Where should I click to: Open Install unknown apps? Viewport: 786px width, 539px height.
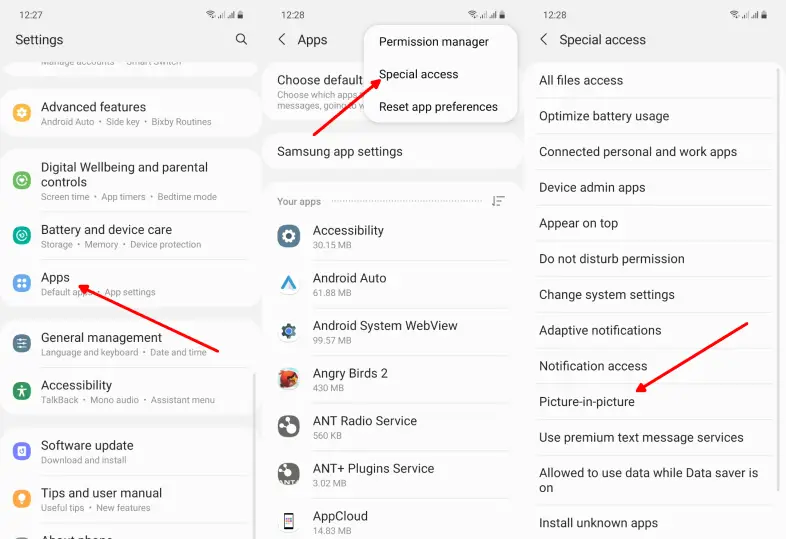point(654,522)
